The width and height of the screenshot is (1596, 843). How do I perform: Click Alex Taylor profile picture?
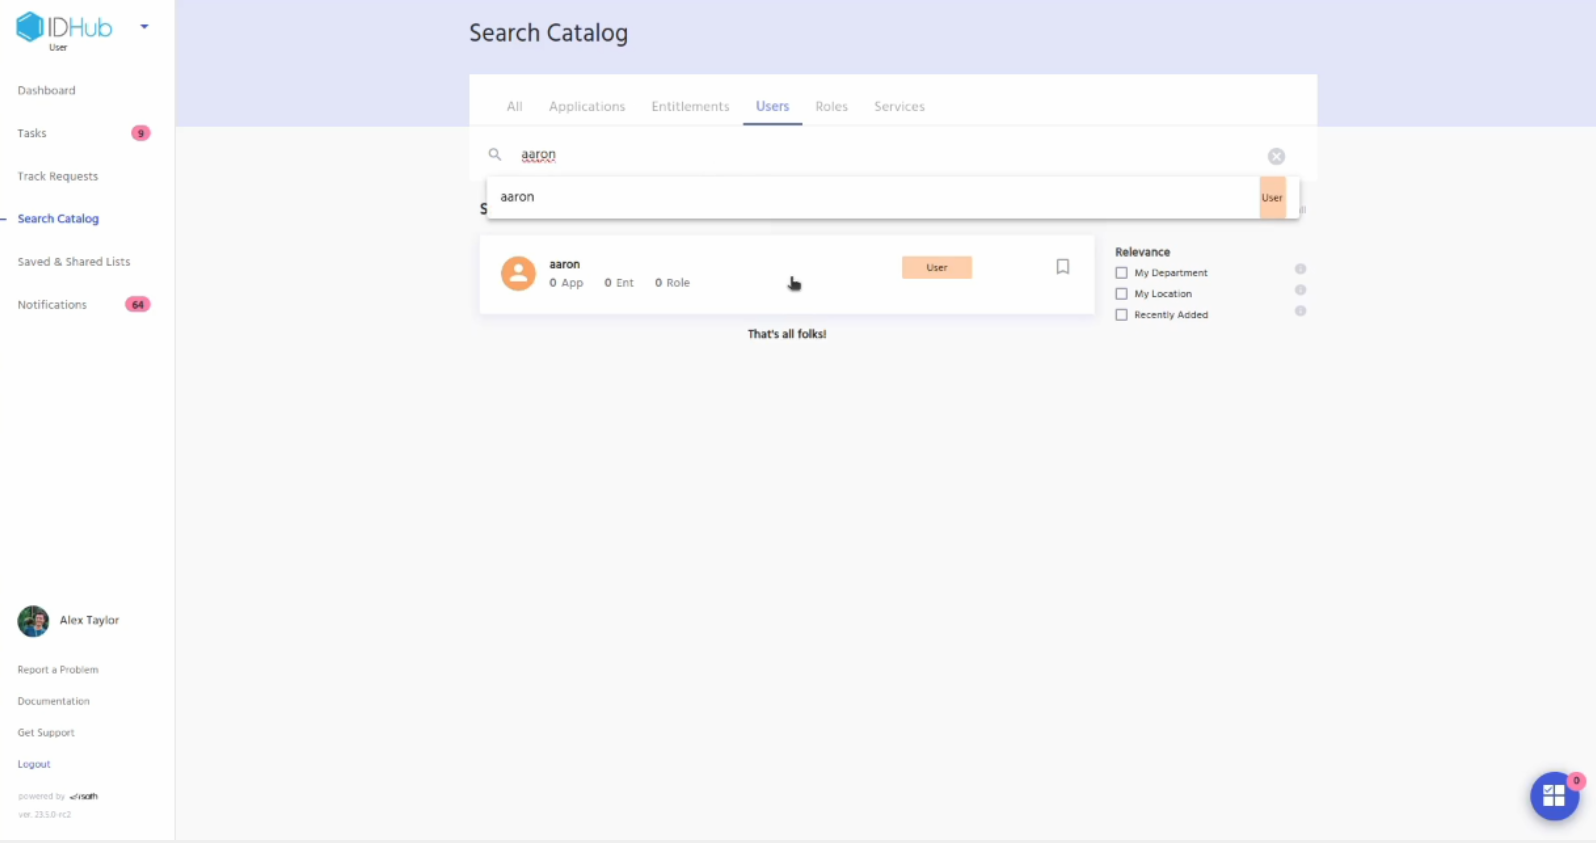click(33, 621)
